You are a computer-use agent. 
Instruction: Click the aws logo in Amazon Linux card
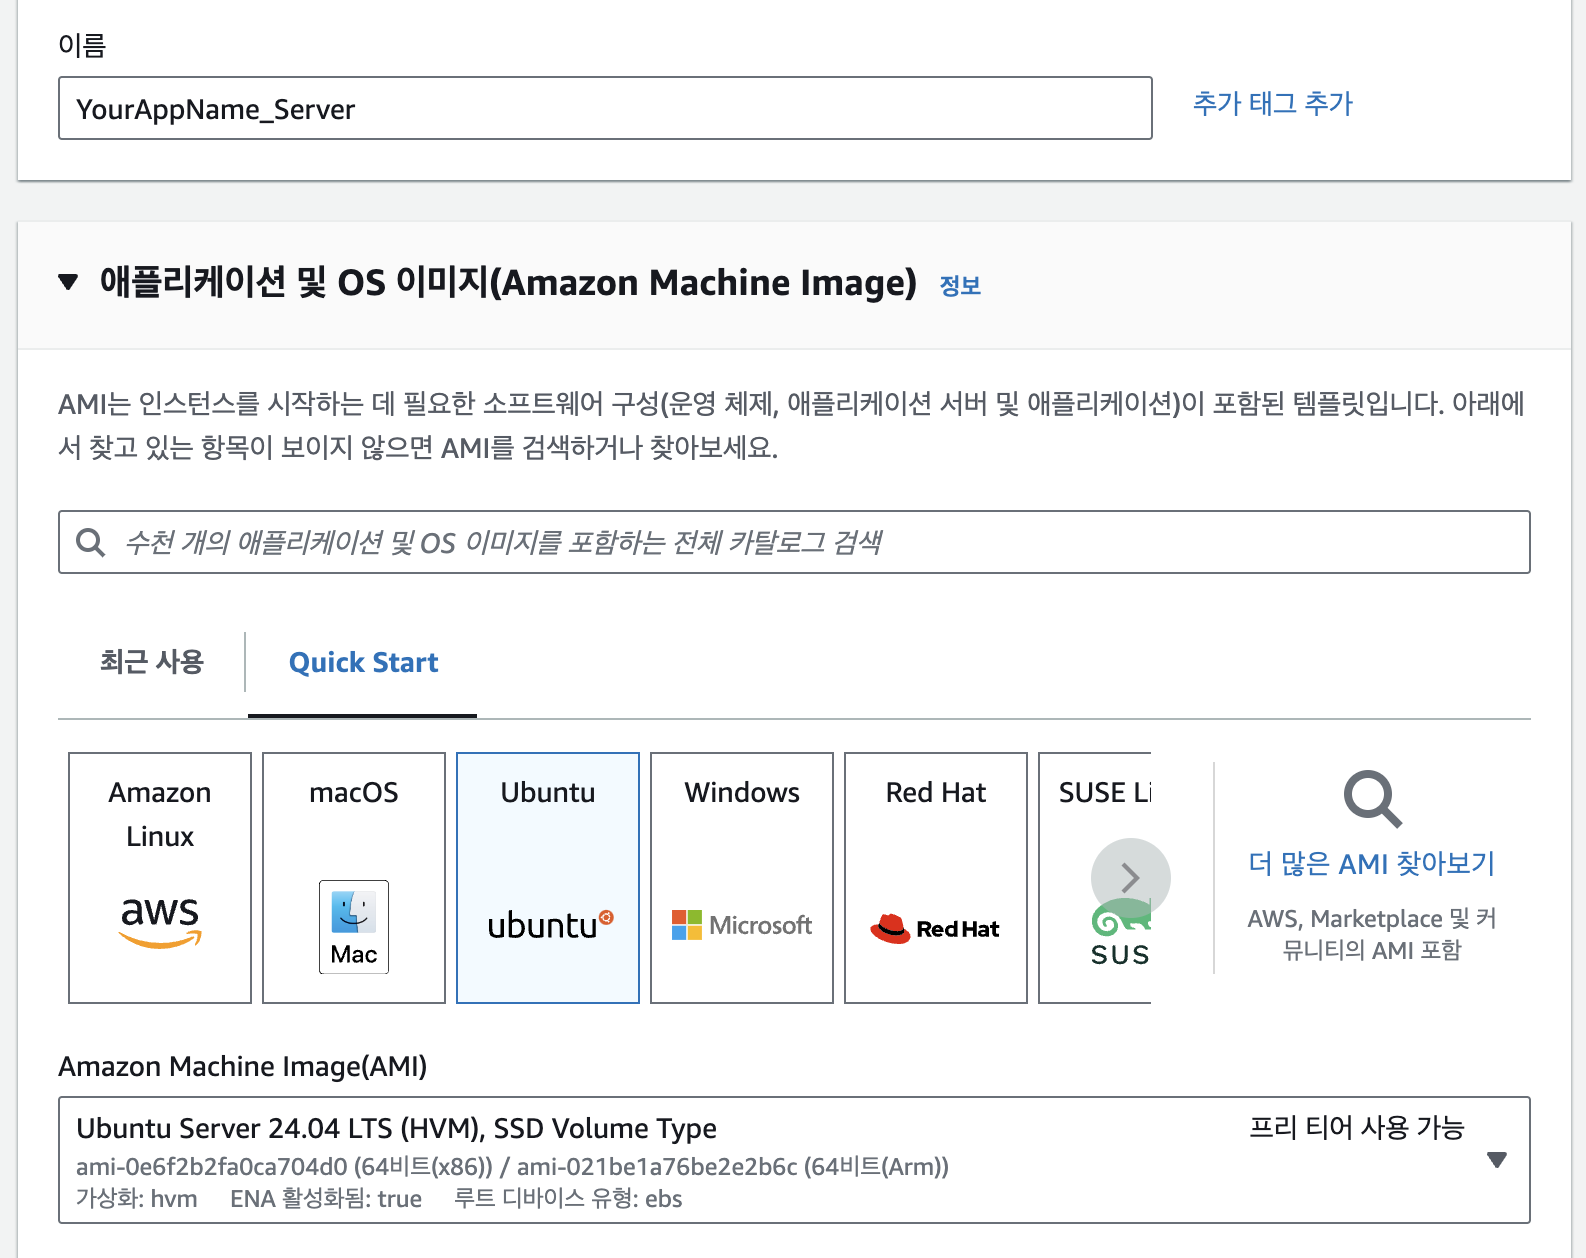coord(160,921)
